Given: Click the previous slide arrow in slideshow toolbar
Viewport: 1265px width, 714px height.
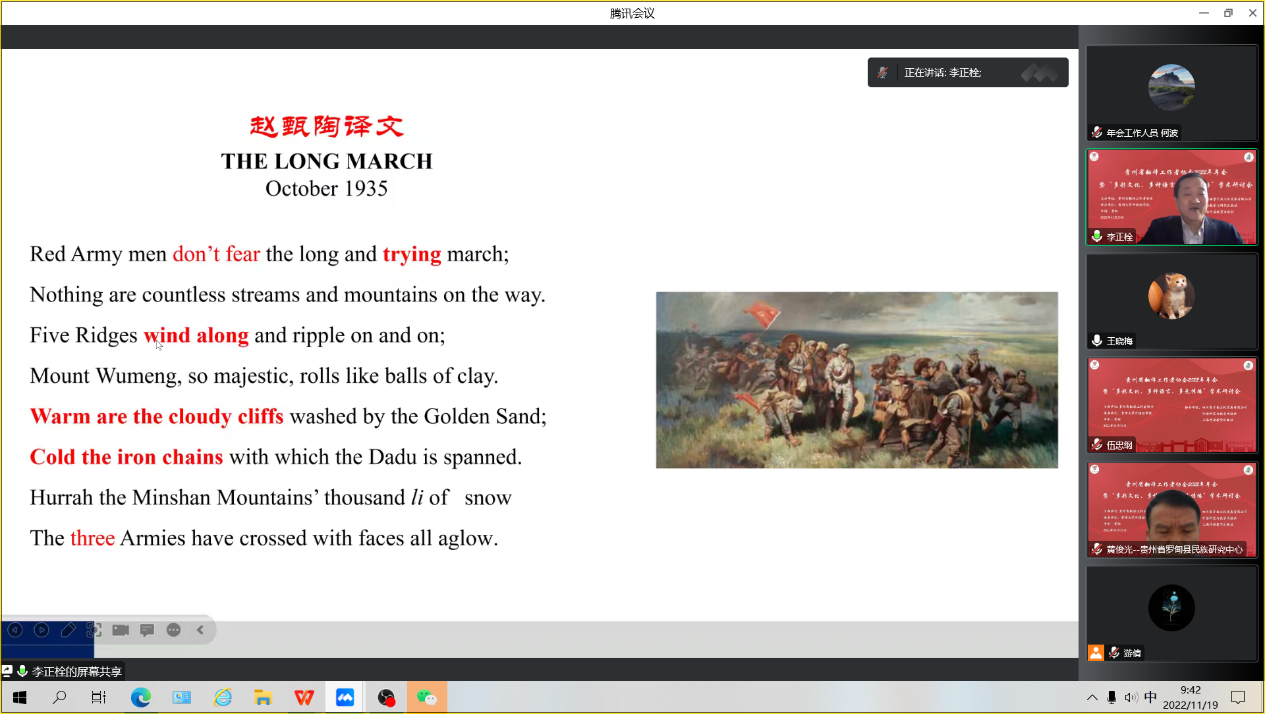Looking at the screenshot, I should click(x=15, y=630).
